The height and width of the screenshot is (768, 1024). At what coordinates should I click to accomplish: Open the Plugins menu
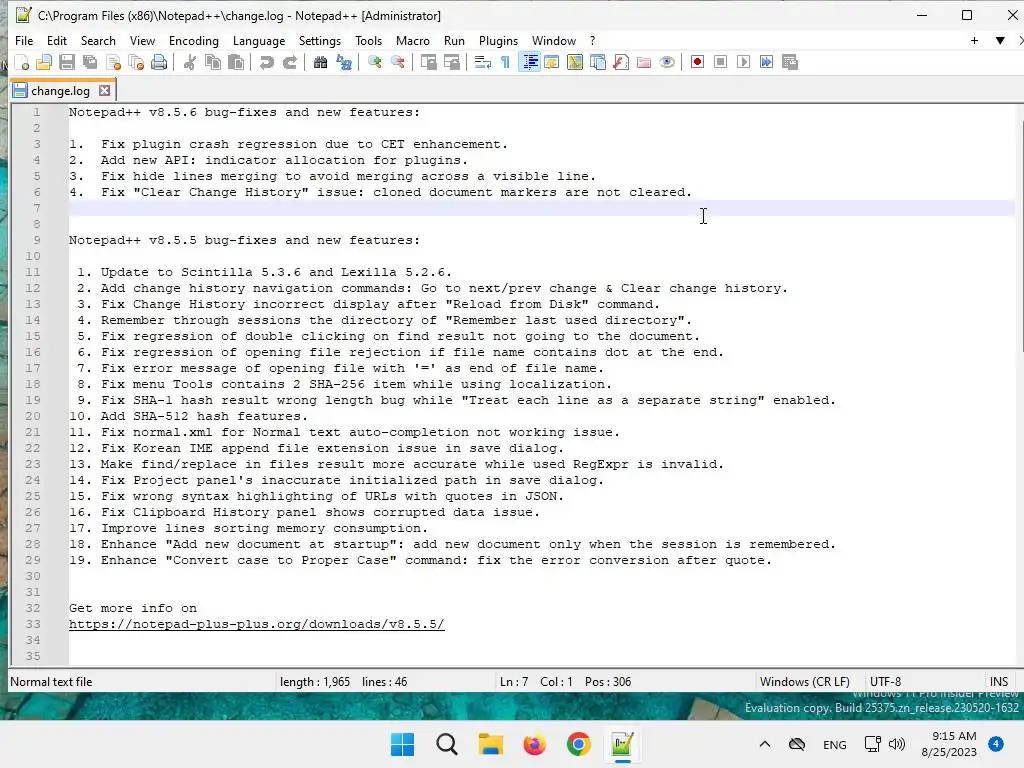[x=498, y=40]
